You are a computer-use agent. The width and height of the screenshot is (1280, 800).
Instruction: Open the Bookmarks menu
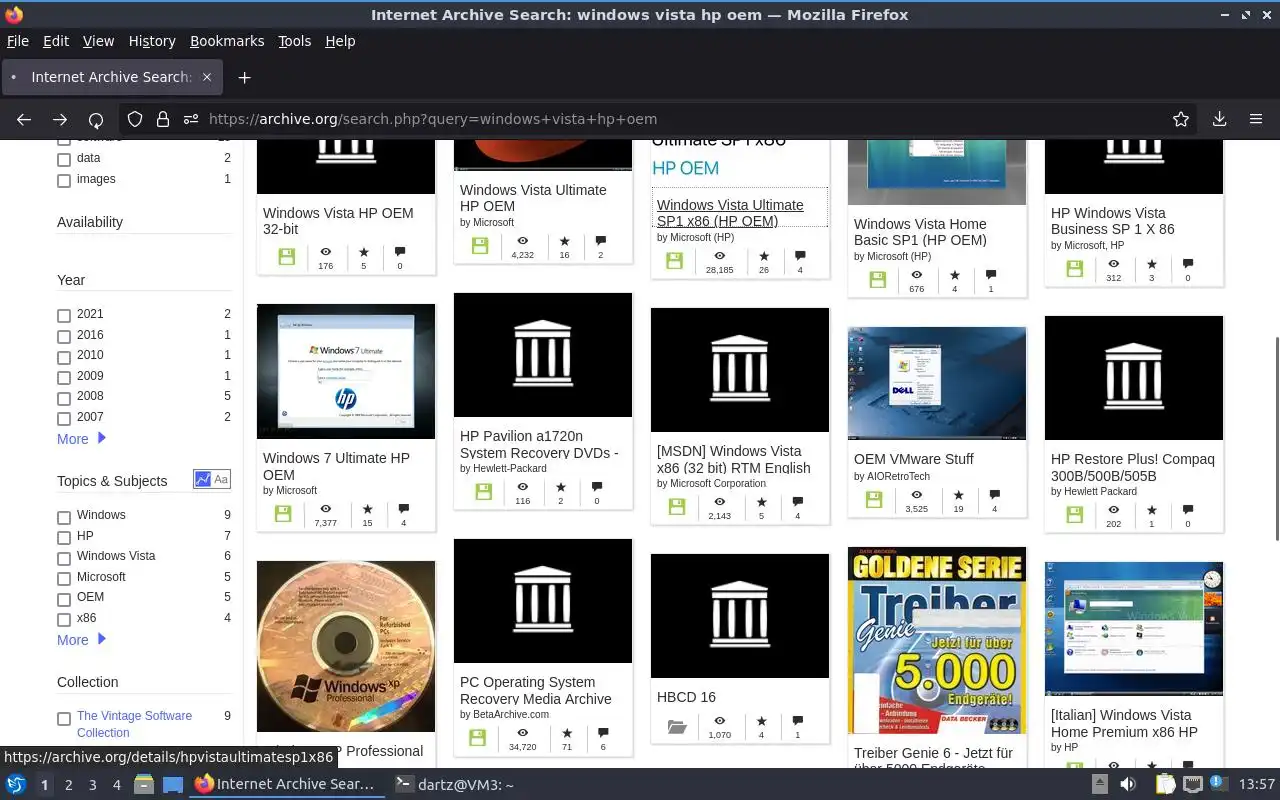click(227, 41)
